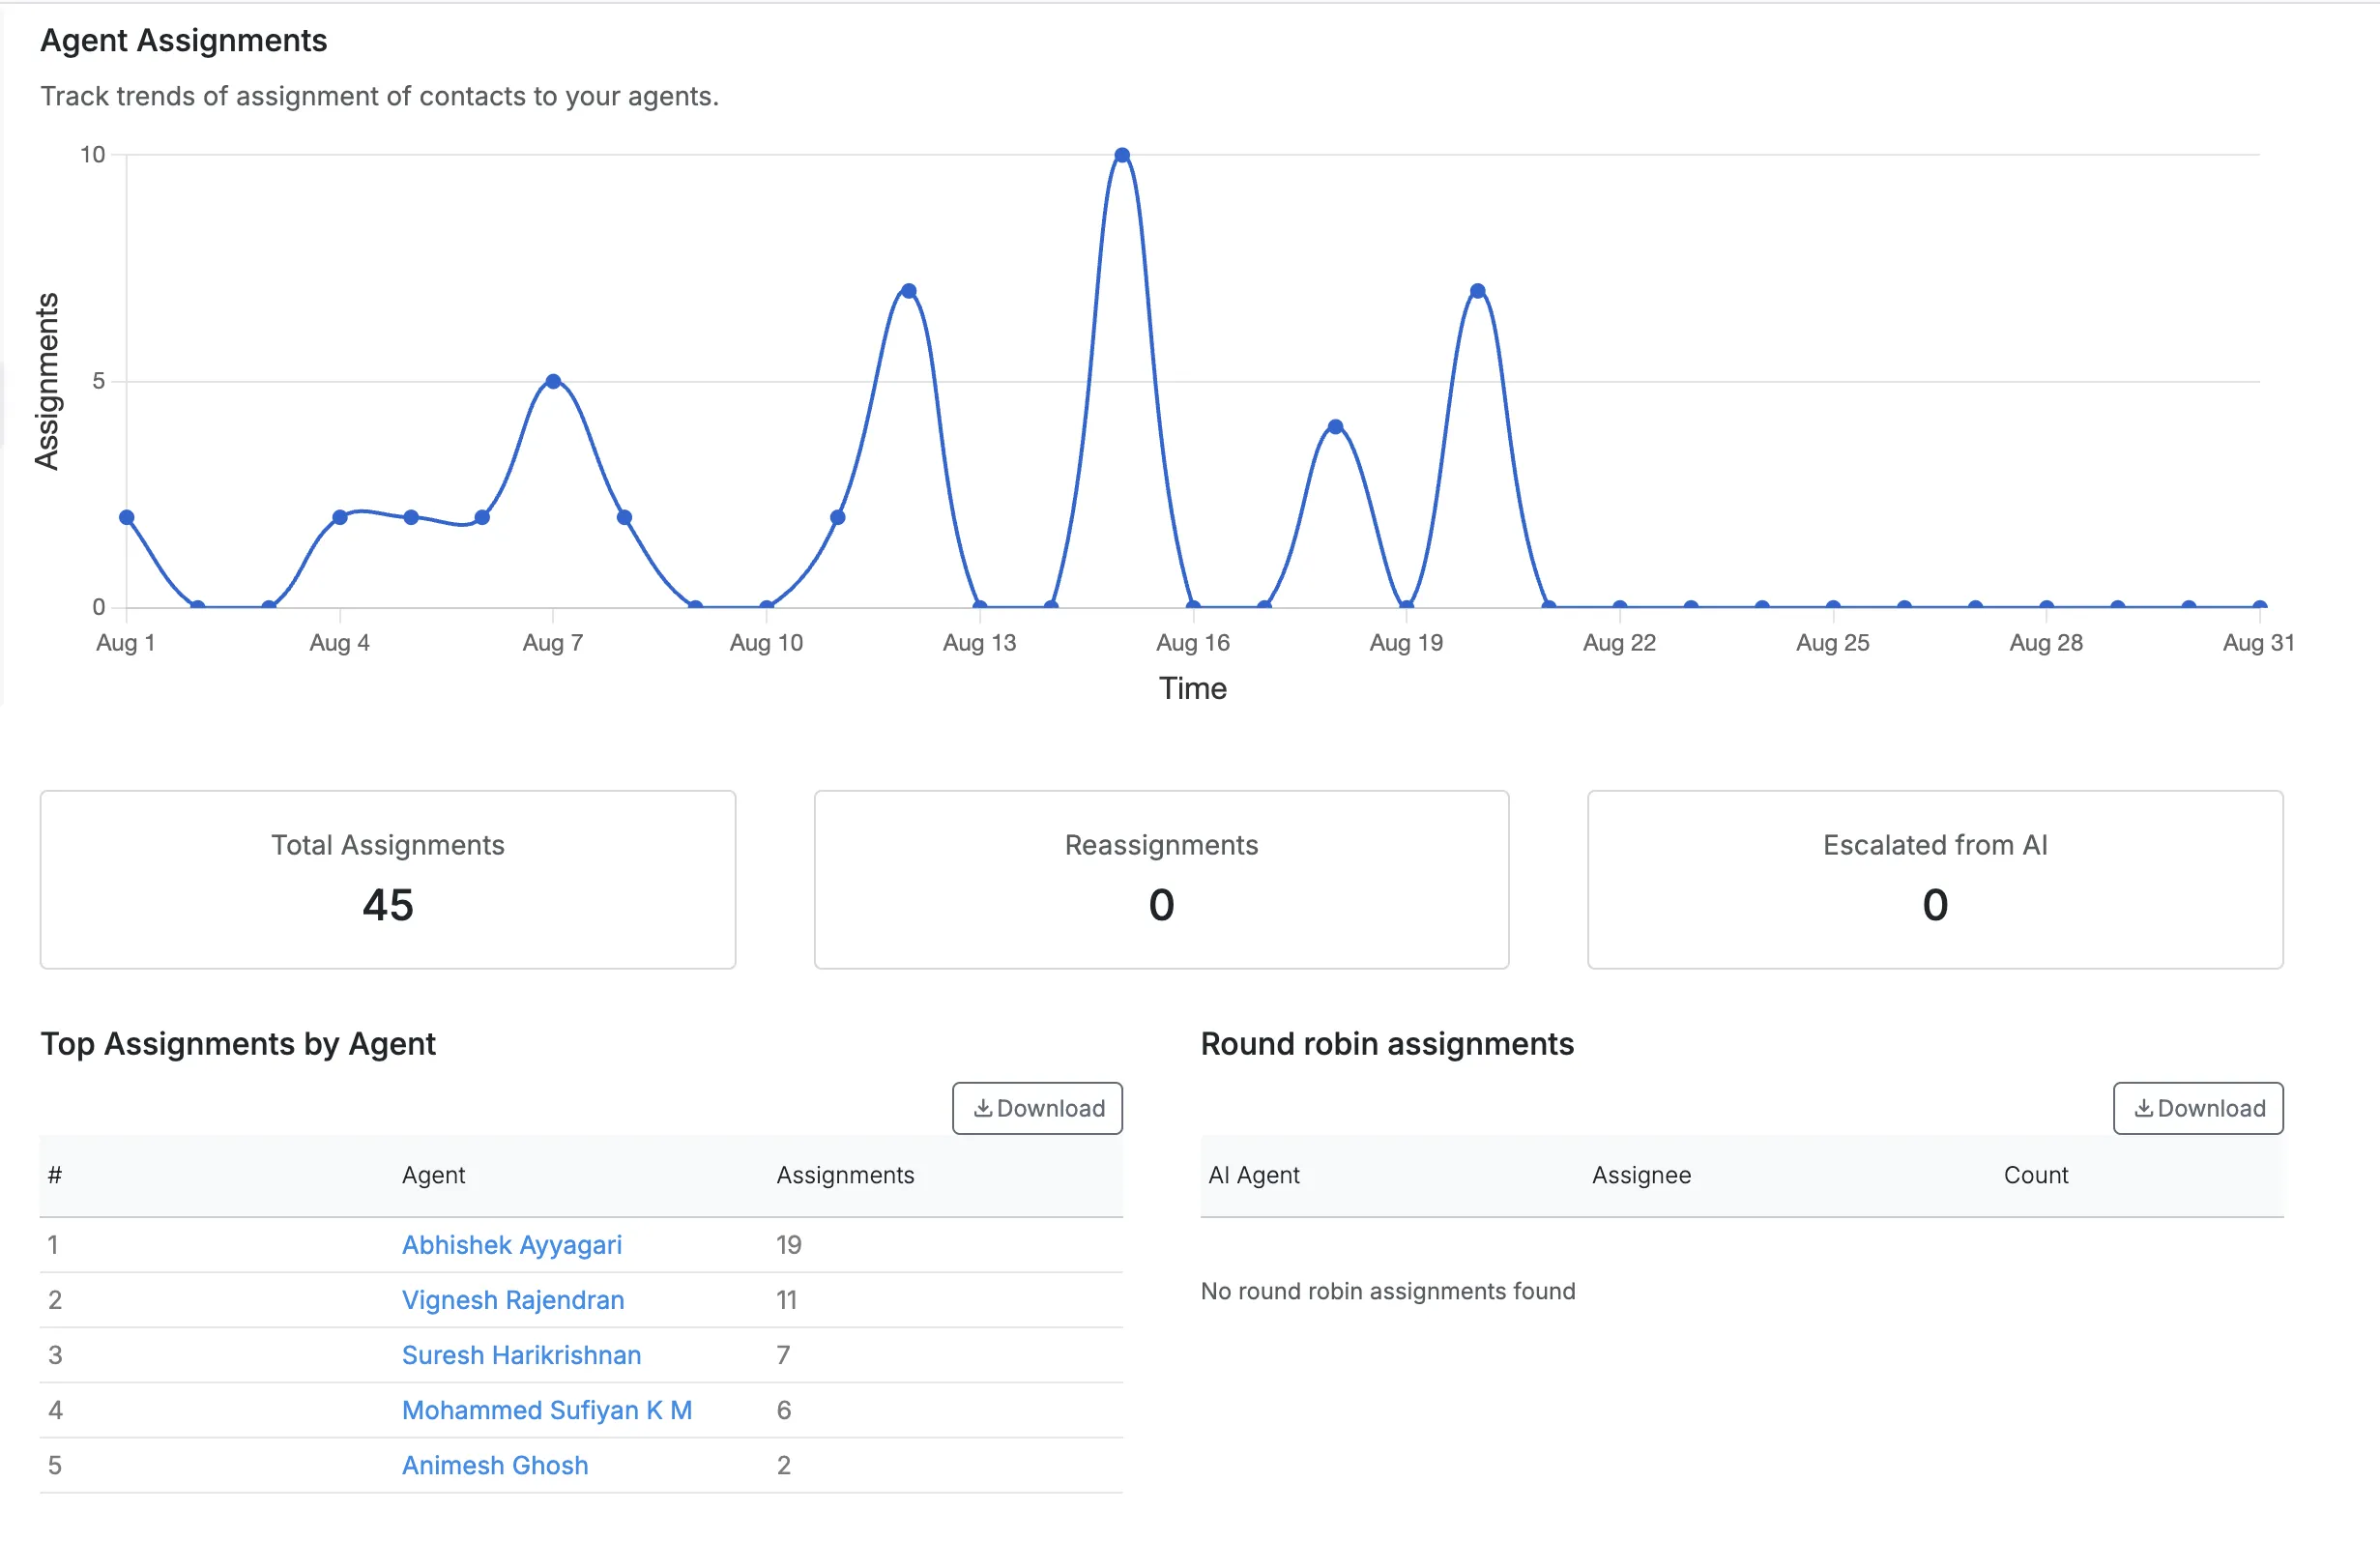Click the assignments value 11
Image resolution: width=2380 pixels, height=1541 pixels.
pyautogui.click(x=787, y=1300)
